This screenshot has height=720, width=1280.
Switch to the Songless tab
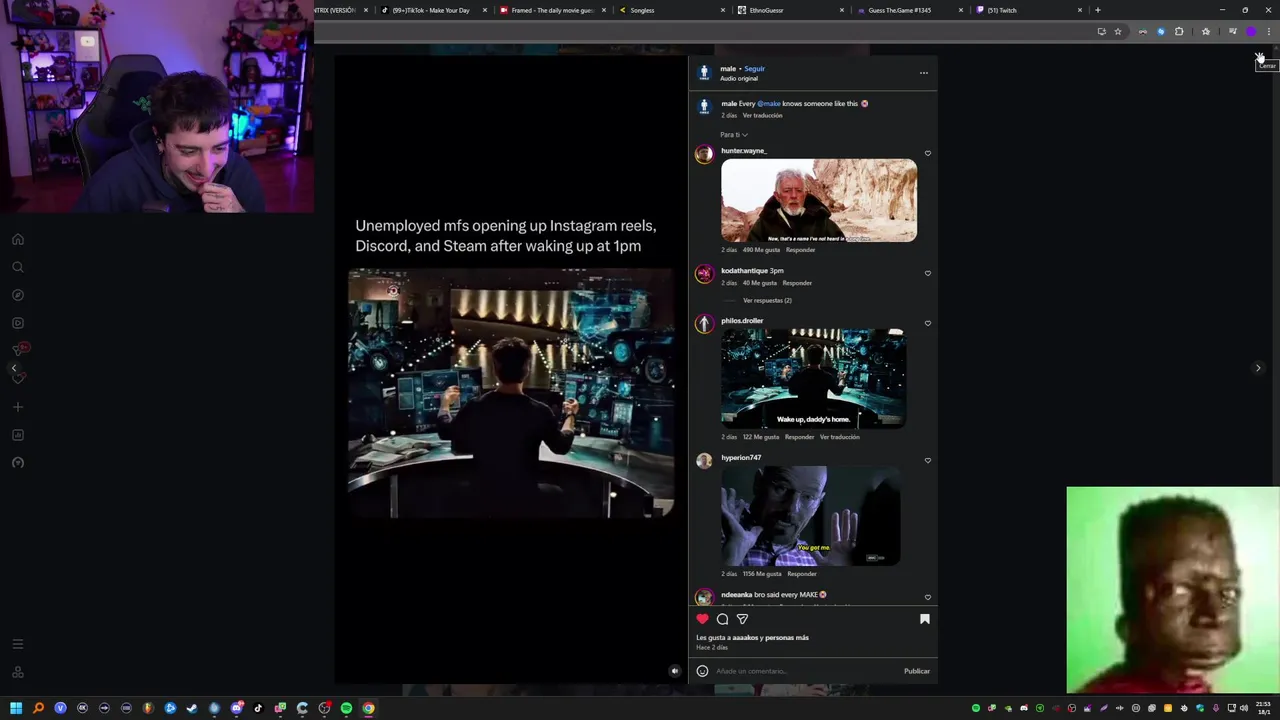tap(671, 10)
